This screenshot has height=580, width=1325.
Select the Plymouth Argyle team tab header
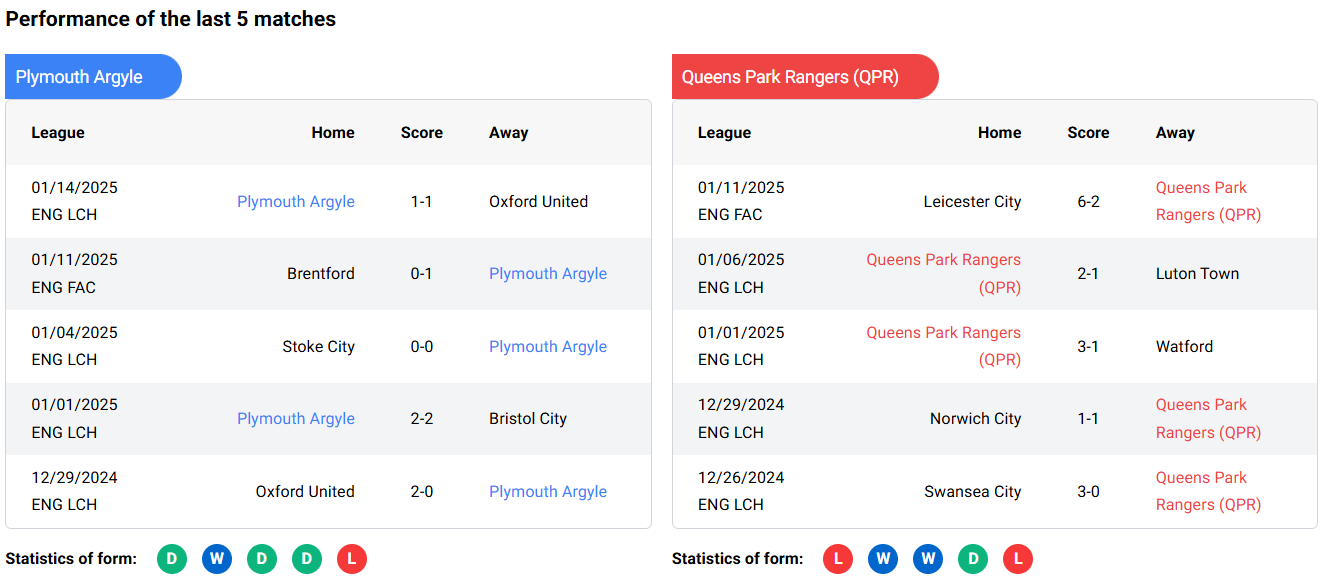point(92,77)
